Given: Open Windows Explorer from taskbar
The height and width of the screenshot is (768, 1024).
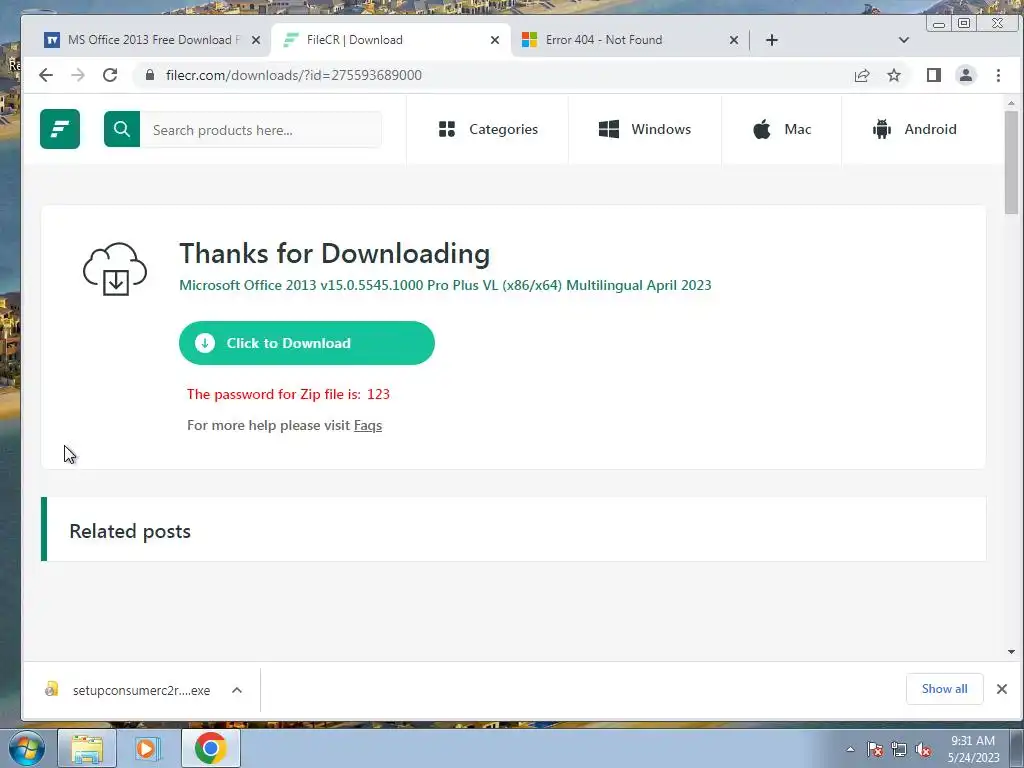Looking at the screenshot, I should tap(87, 748).
